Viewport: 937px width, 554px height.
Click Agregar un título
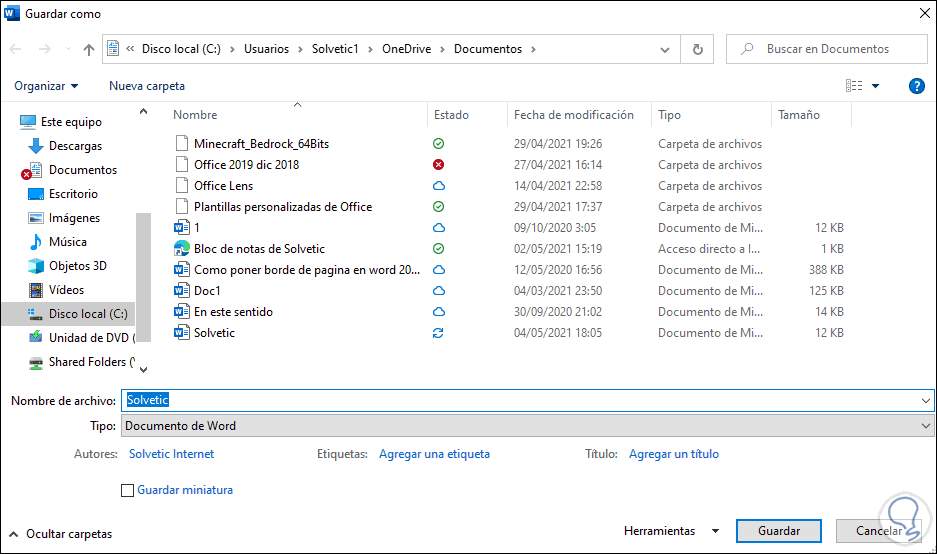click(674, 454)
